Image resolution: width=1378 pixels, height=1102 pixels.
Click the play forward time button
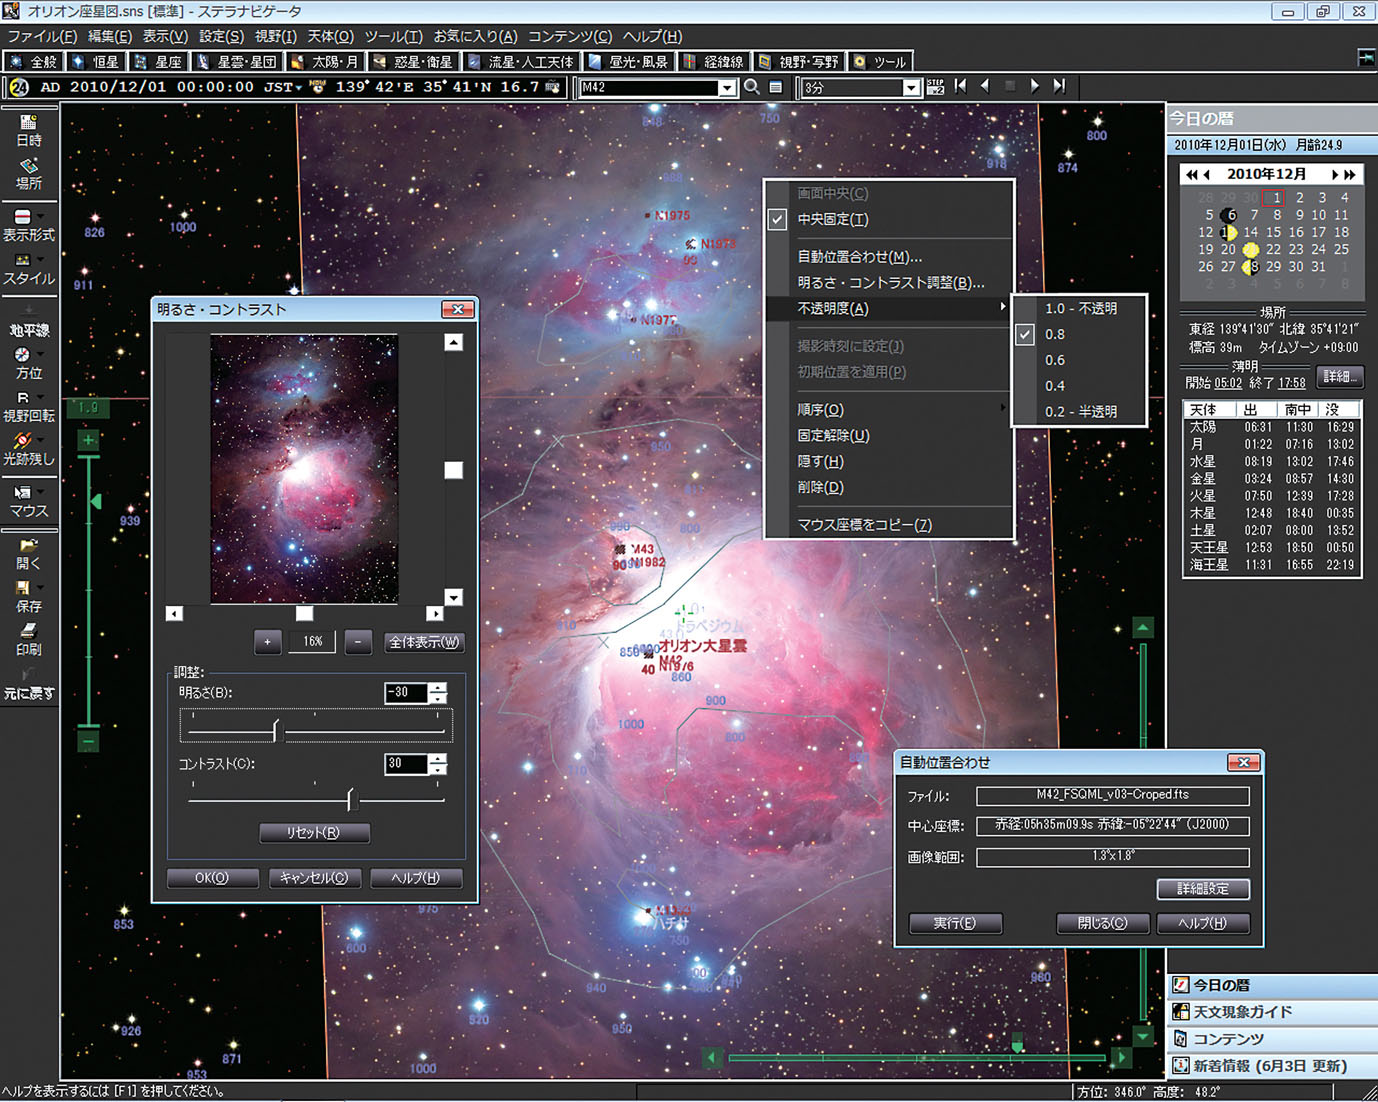(x=1034, y=86)
